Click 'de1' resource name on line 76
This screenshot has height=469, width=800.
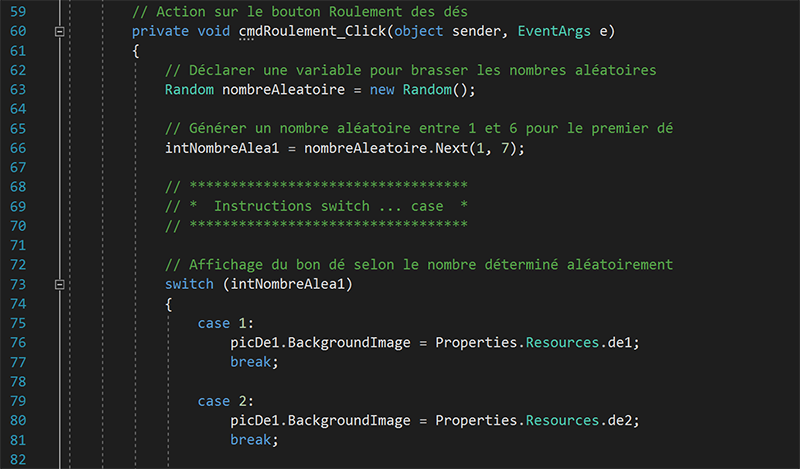[x=620, y=343]
